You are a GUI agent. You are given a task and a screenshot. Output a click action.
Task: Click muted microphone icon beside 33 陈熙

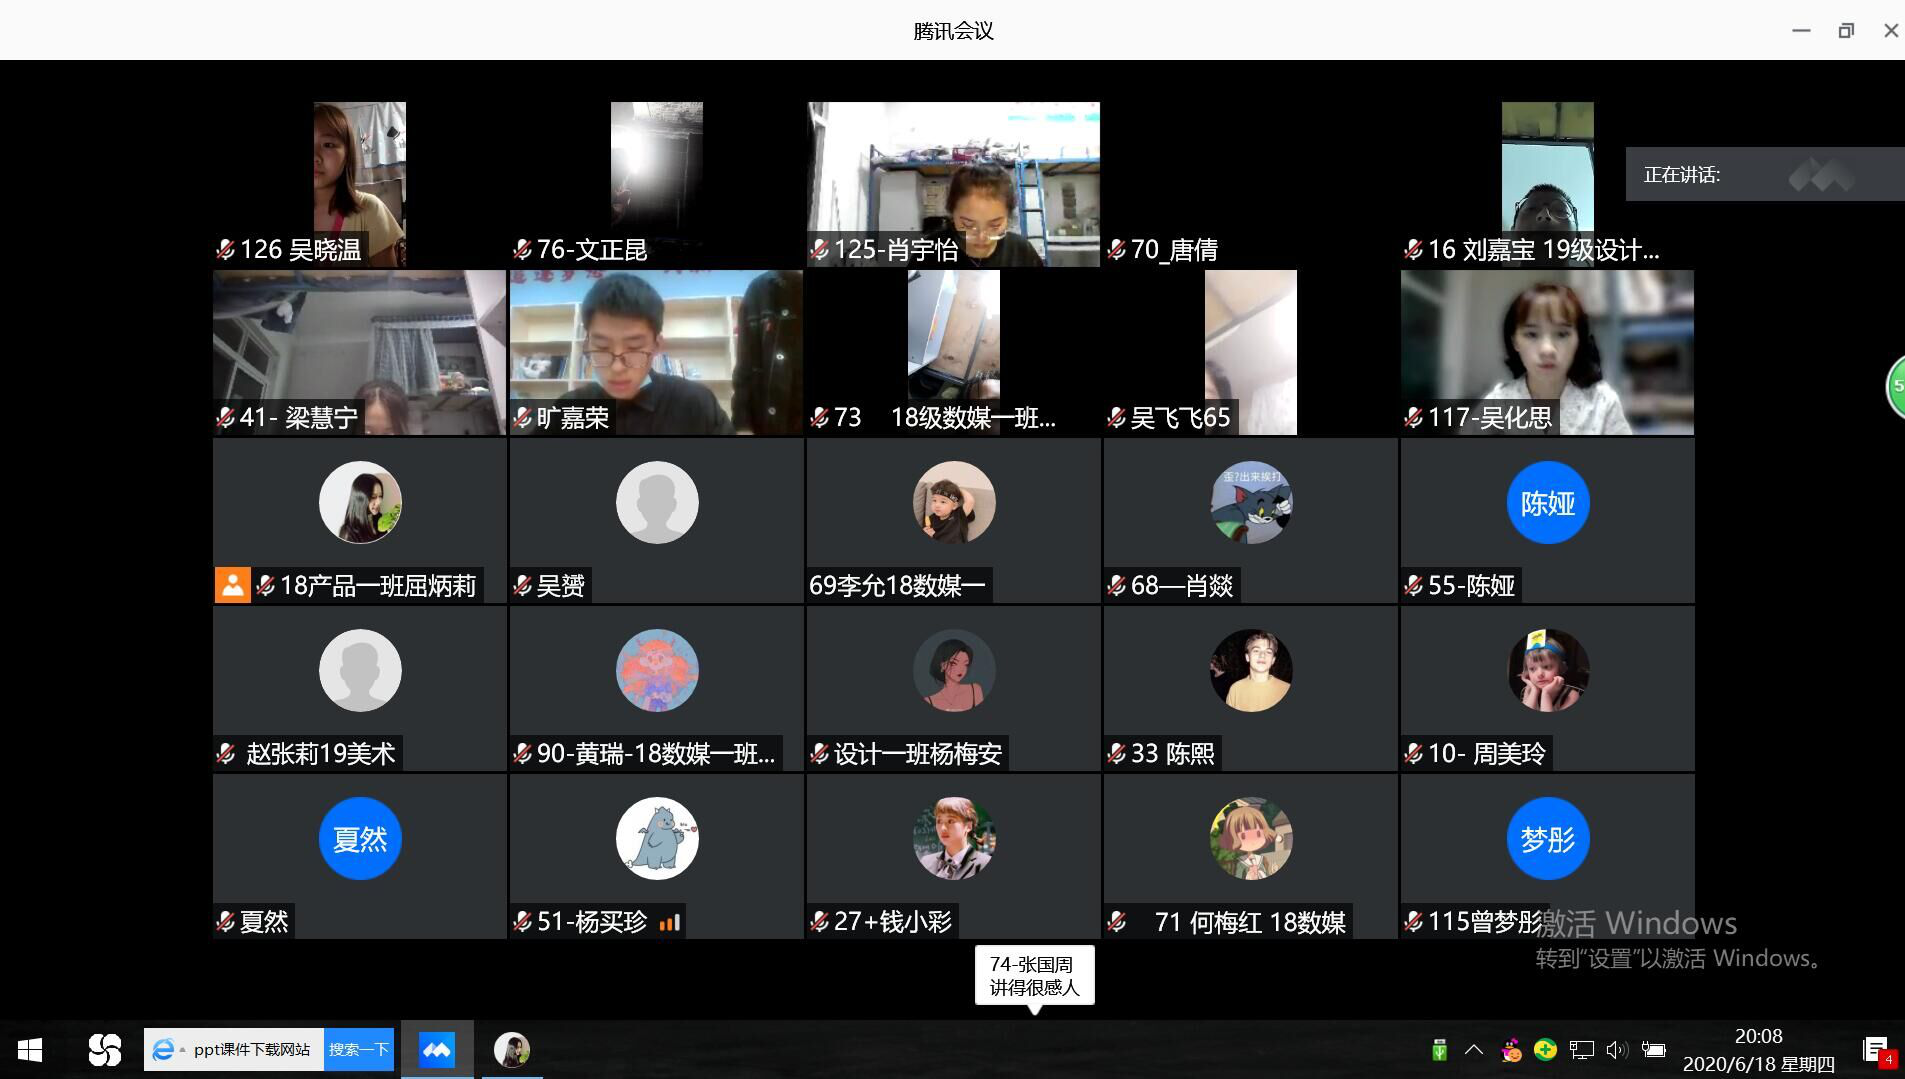click(1117, 754)
